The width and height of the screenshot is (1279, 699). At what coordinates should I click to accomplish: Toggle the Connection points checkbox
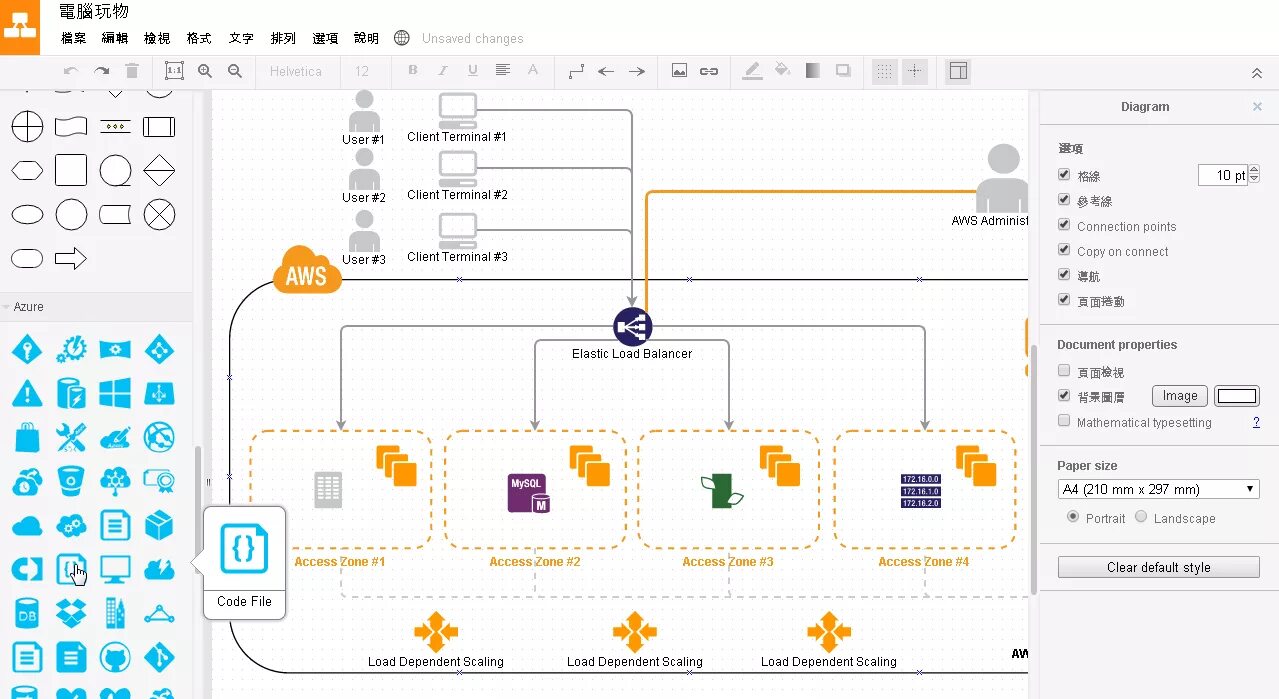[1064, 225]
